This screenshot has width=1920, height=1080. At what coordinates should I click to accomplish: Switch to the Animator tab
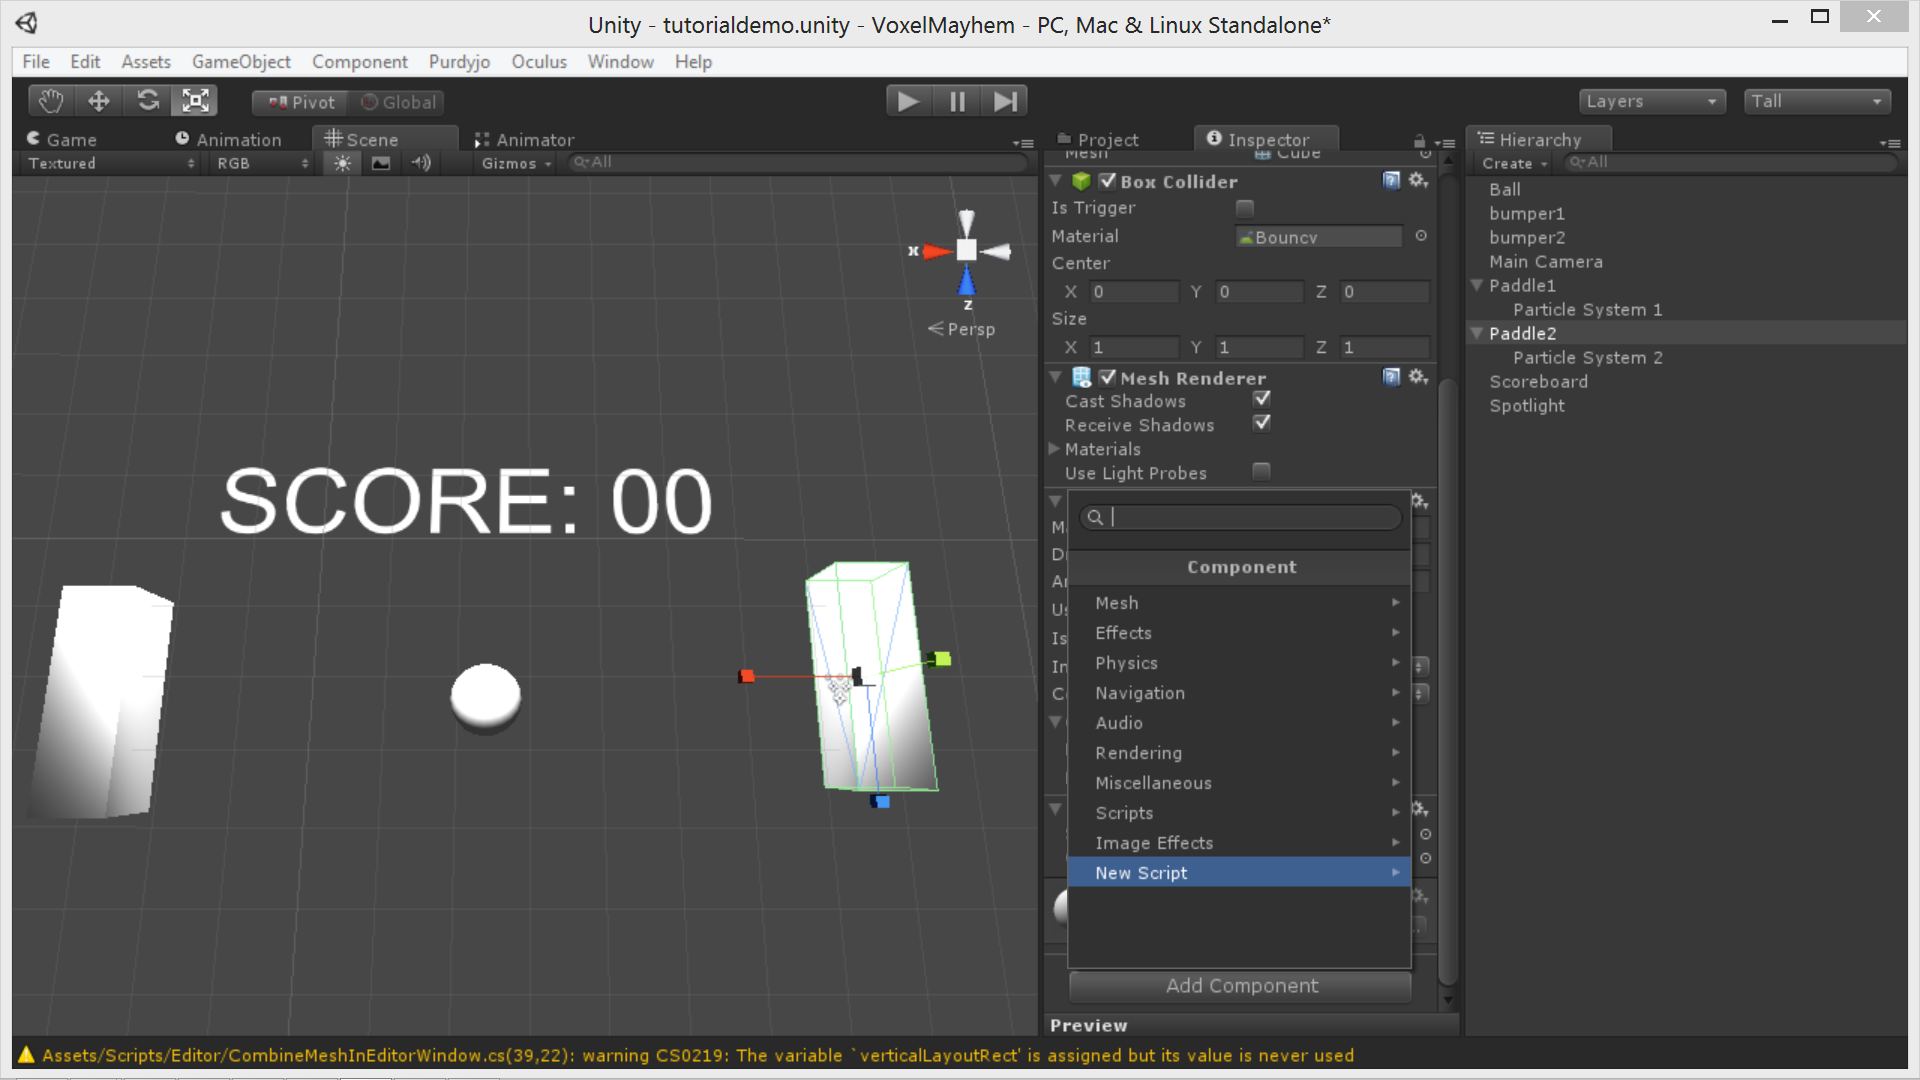[x=525, y=140]
